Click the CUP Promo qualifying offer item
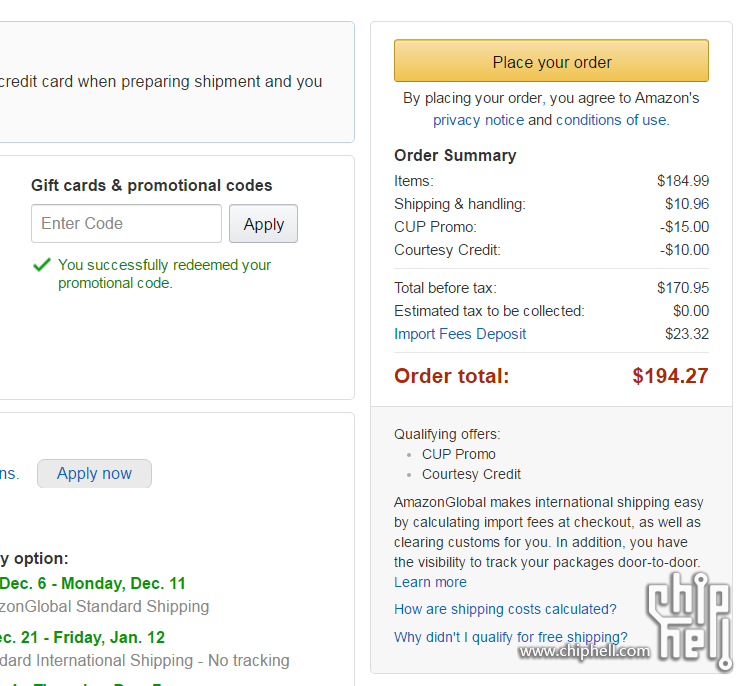The width and height of the screenshot is (746, 686). (459, 454)
